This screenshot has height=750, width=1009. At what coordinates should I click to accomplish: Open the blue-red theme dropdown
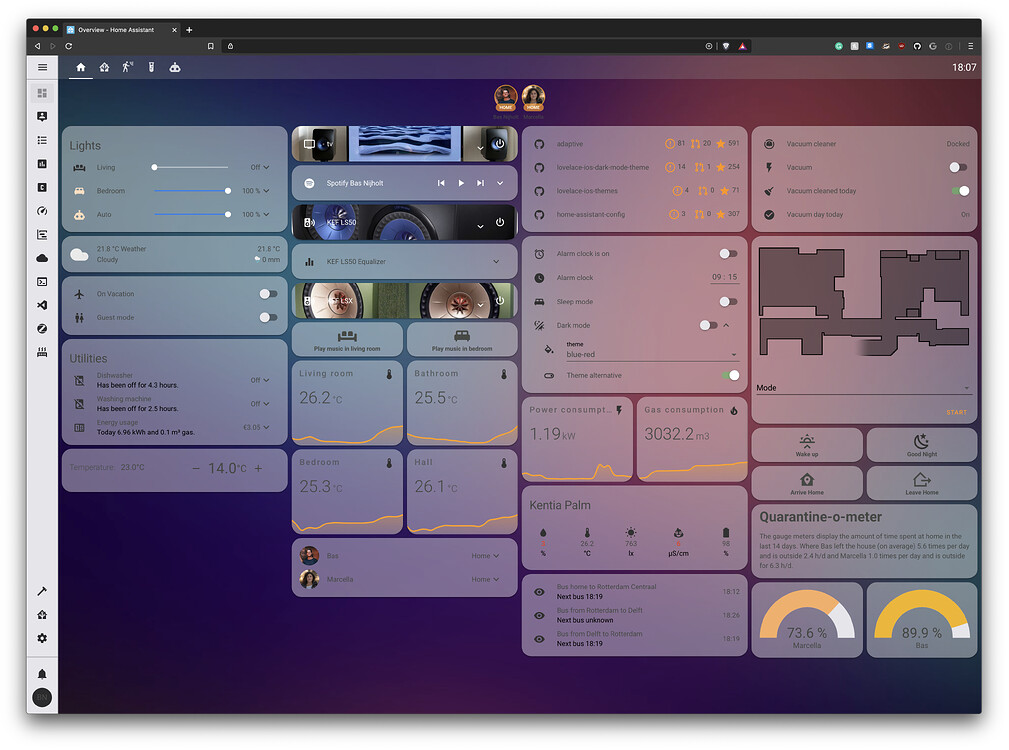[x=735, y=354]
